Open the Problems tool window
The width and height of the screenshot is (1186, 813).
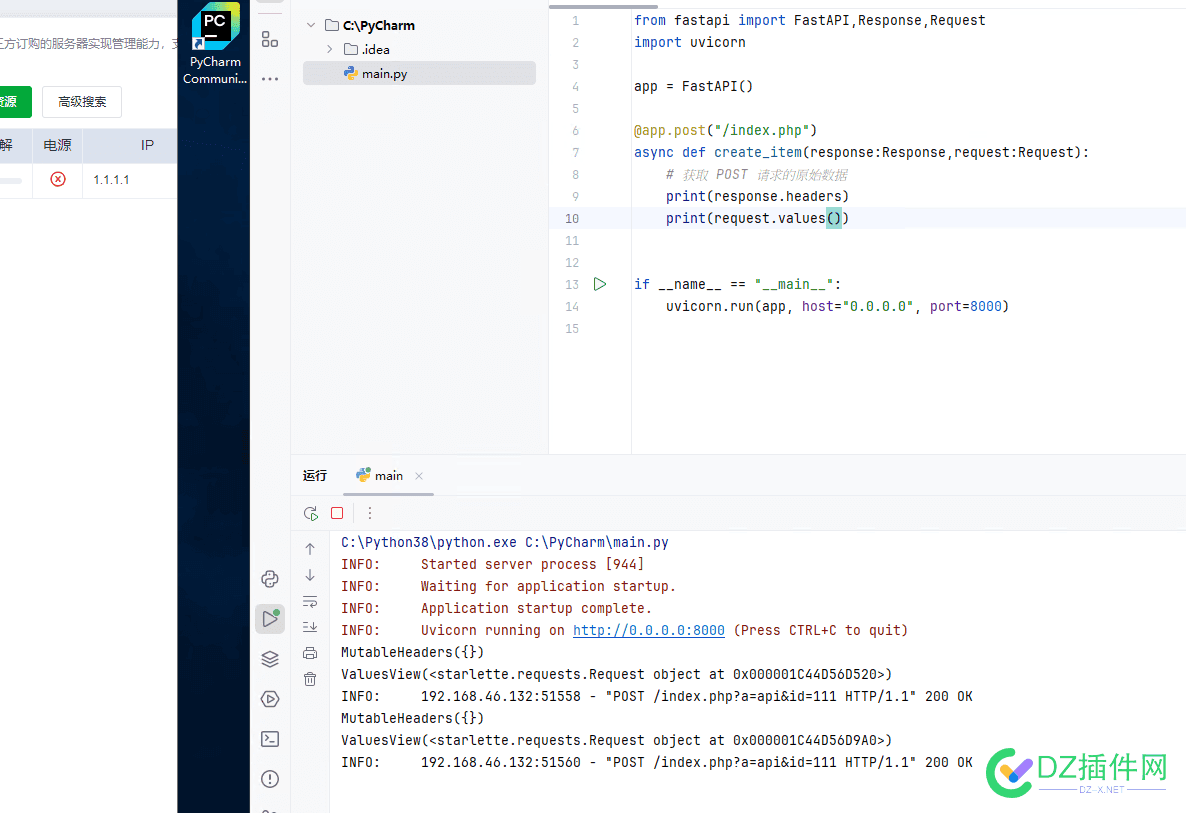[x=270, y=778]
